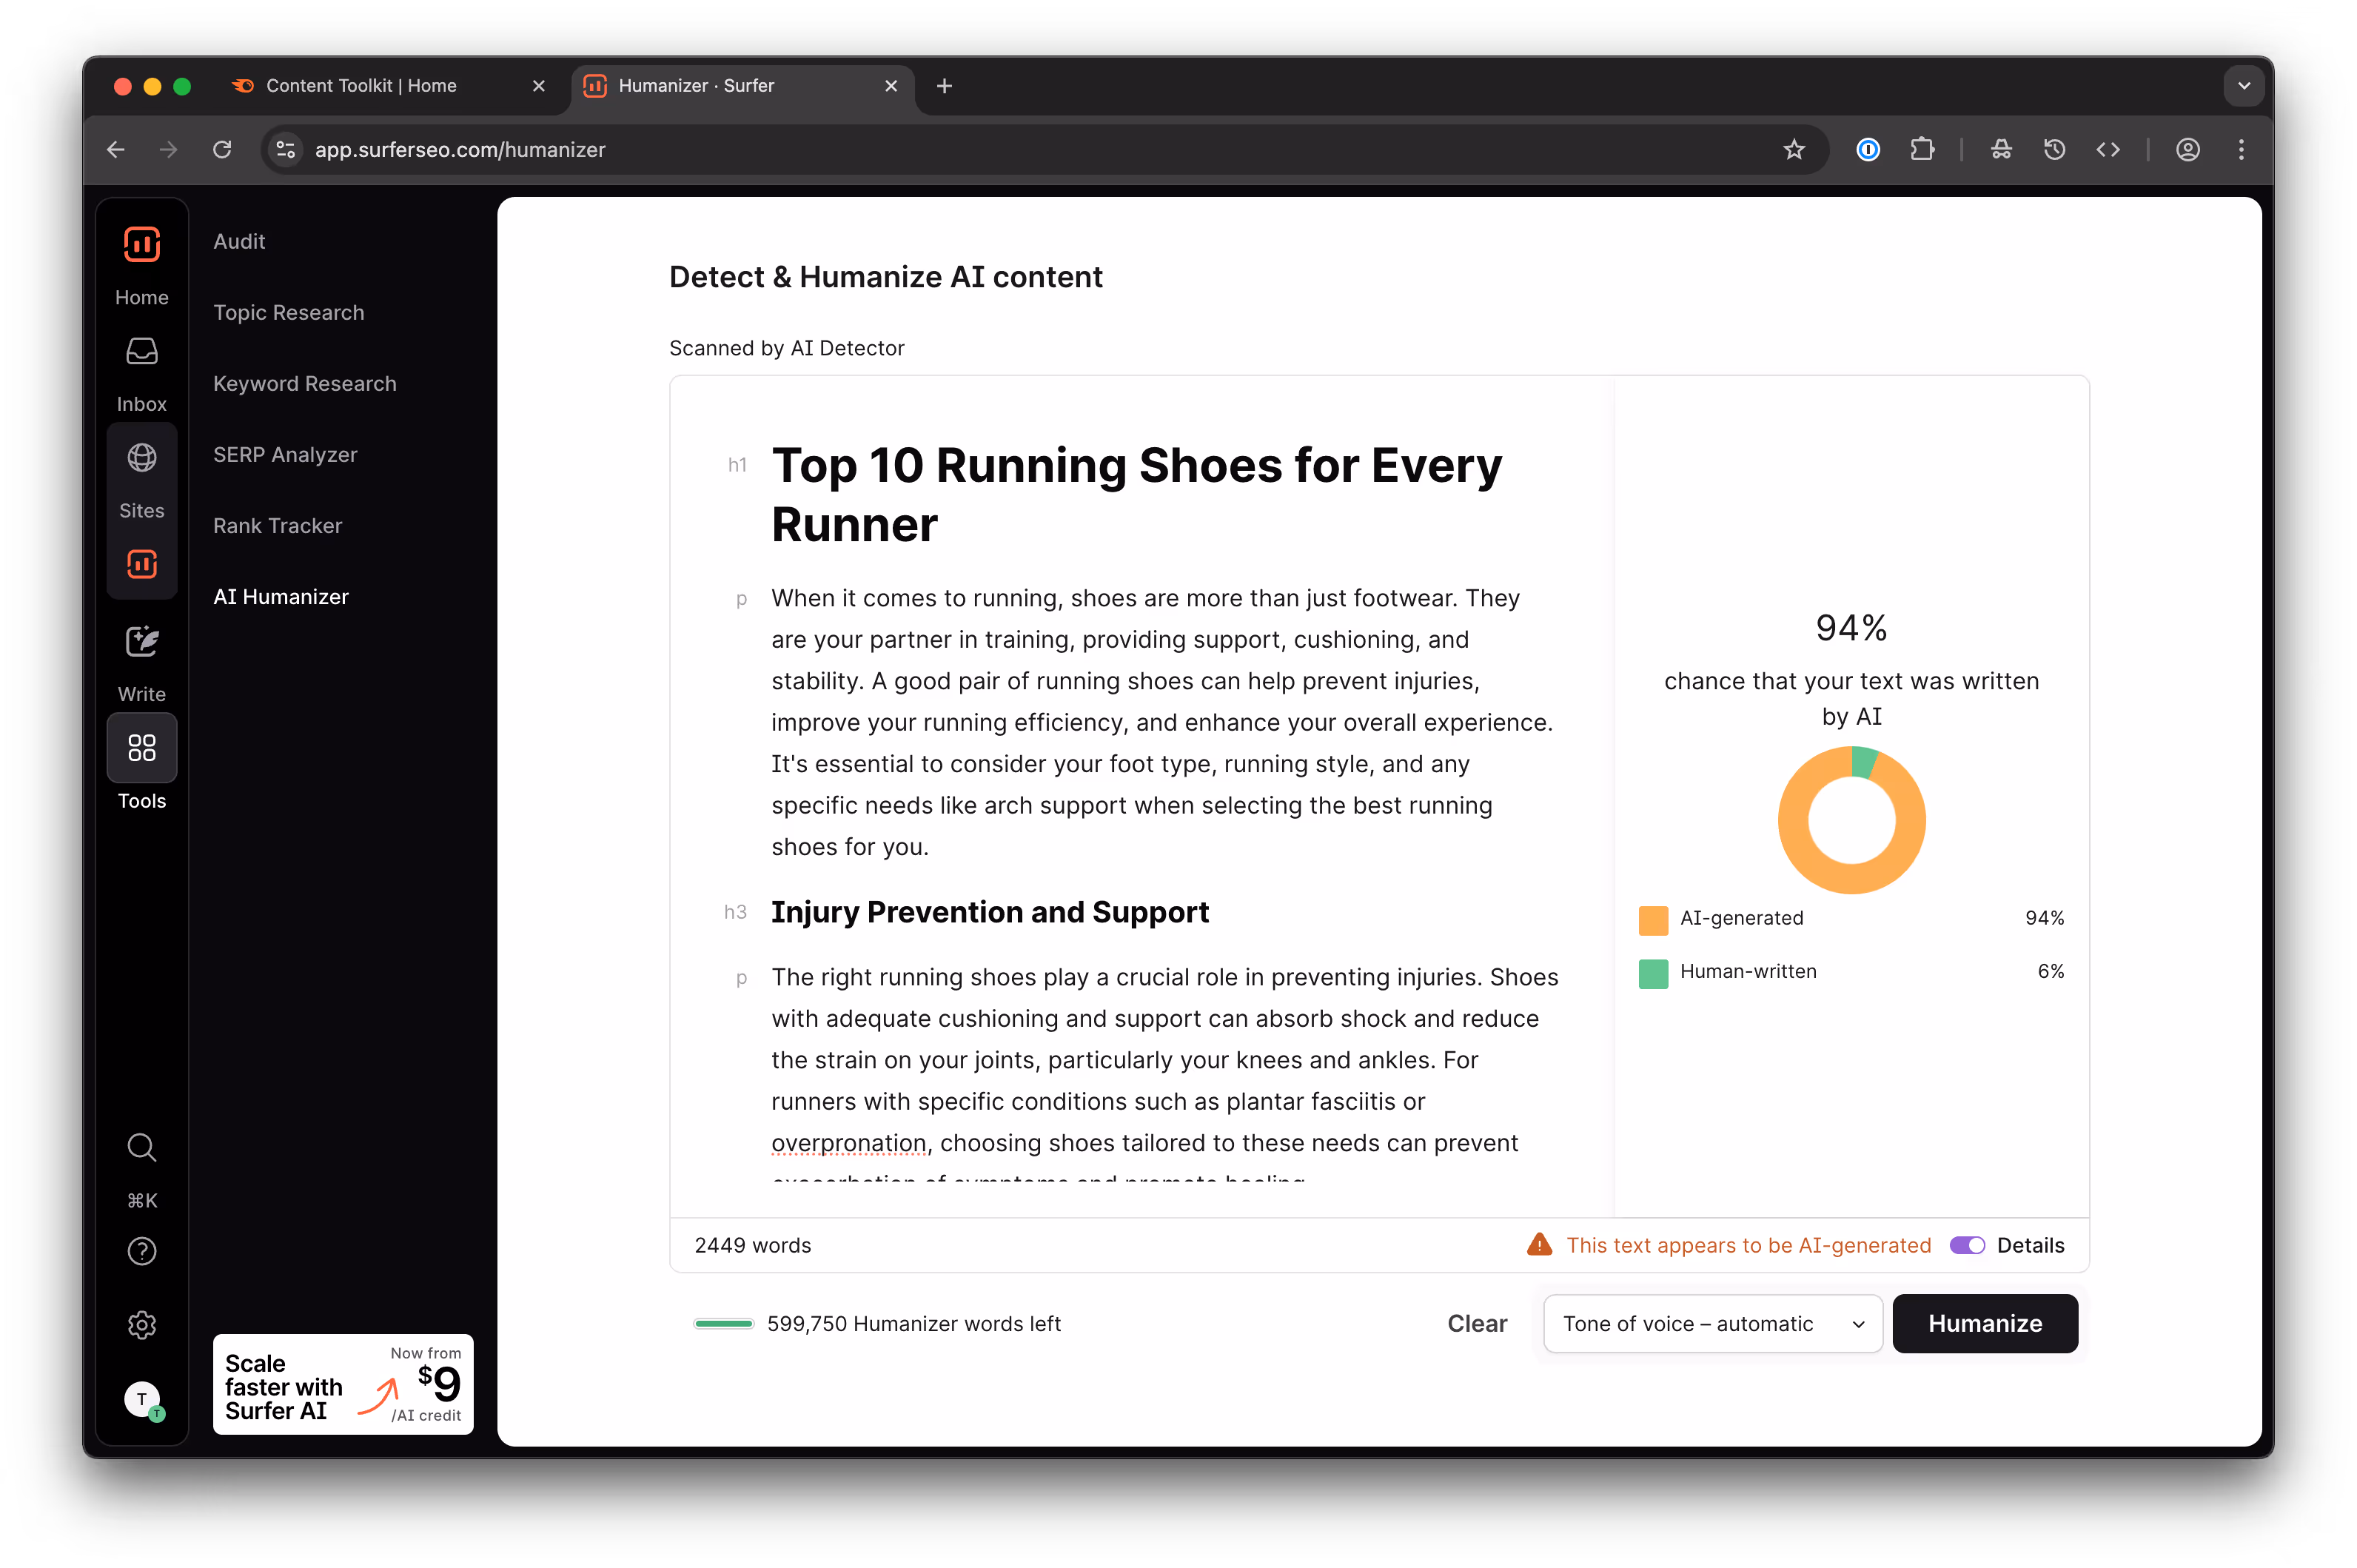The height and width of the screenshot is (1568, 2357).
Task: Open the Write editor icon
Action: [141, 642]
